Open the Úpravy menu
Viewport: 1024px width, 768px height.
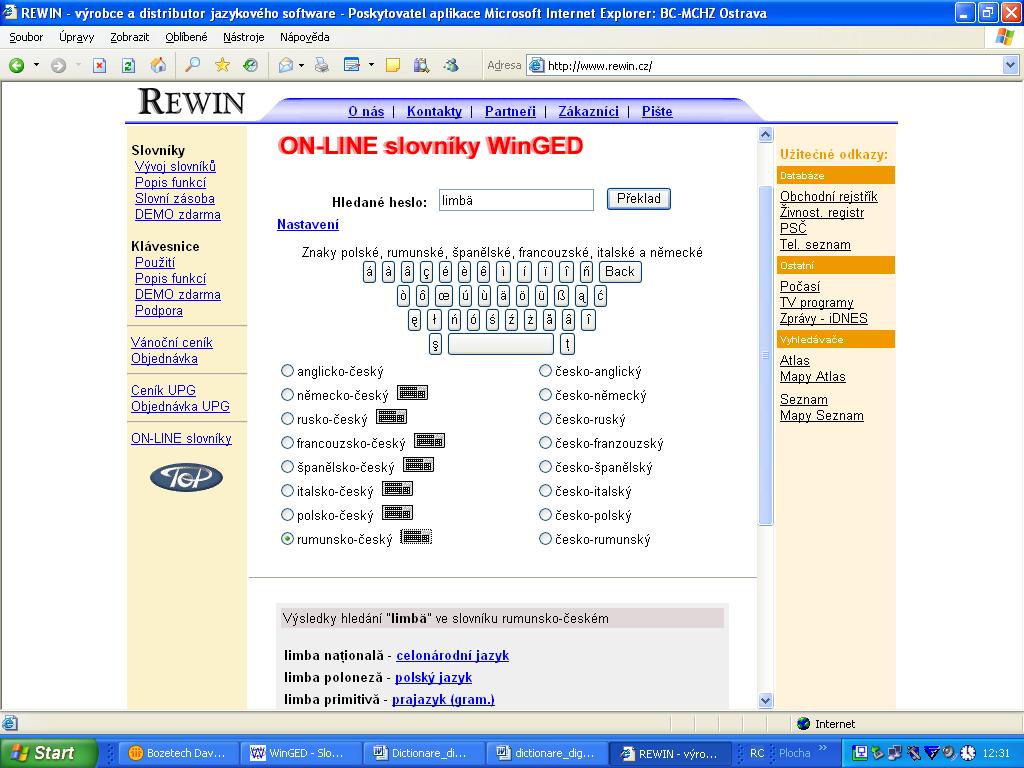(x=76, y=37)
